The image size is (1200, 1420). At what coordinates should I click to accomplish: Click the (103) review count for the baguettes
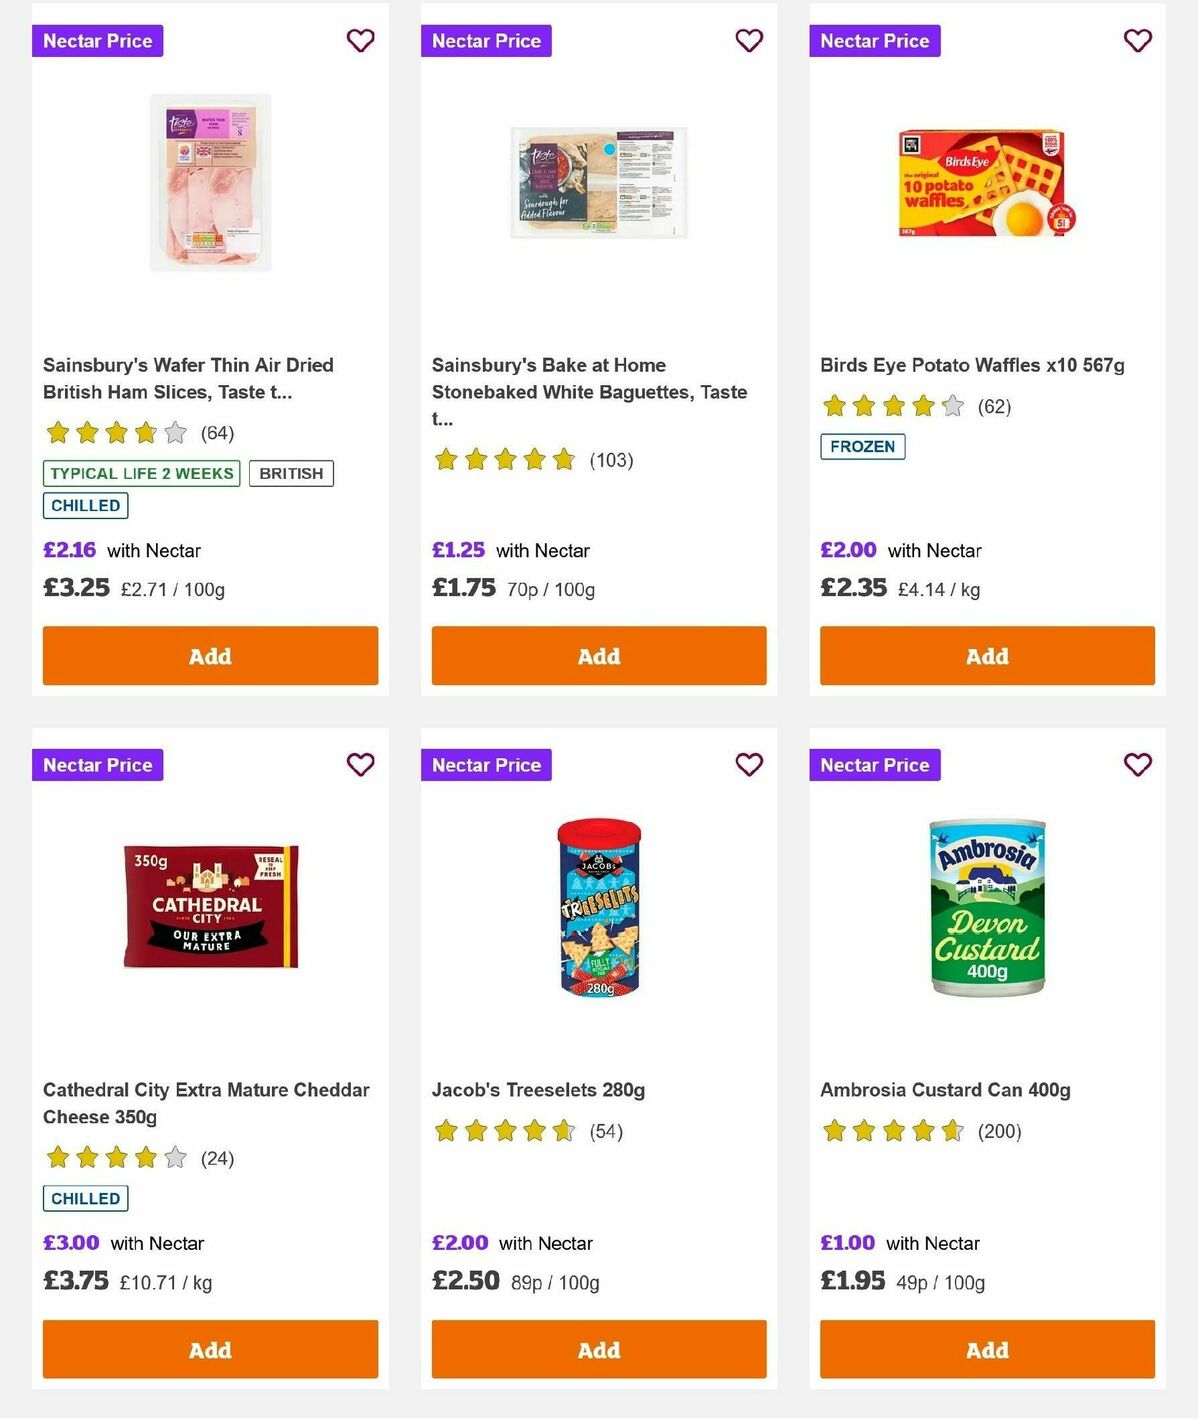coord(612,460)
